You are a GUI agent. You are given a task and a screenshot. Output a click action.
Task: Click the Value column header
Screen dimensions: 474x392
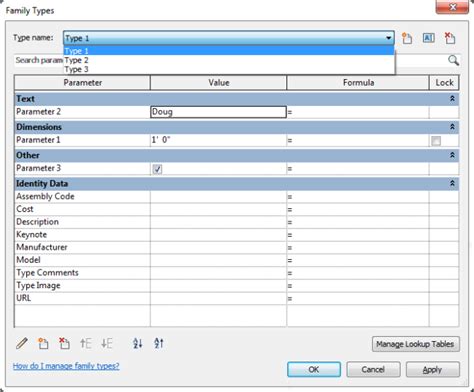click(x=218, y=83)
